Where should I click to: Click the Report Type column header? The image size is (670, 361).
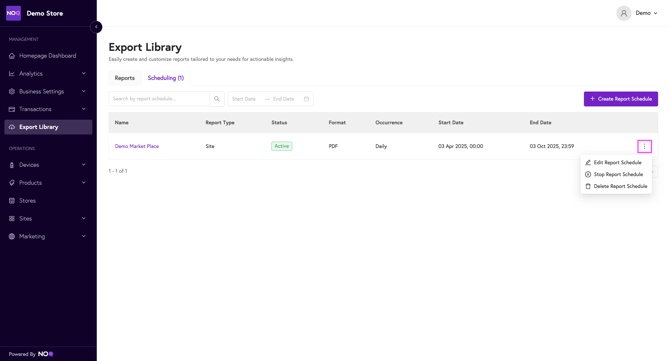[220, 123]
